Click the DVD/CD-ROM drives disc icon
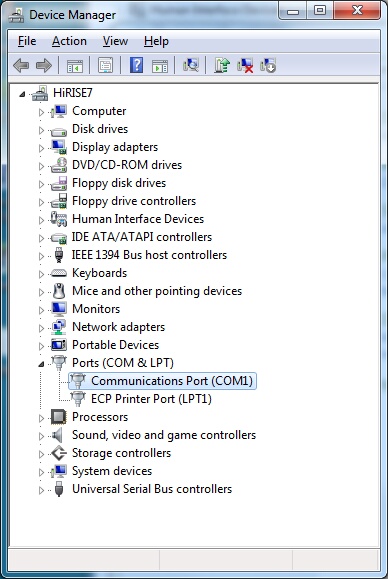This screenshot has height=579, width=388. pyautogui.click(x=59, y=165)
